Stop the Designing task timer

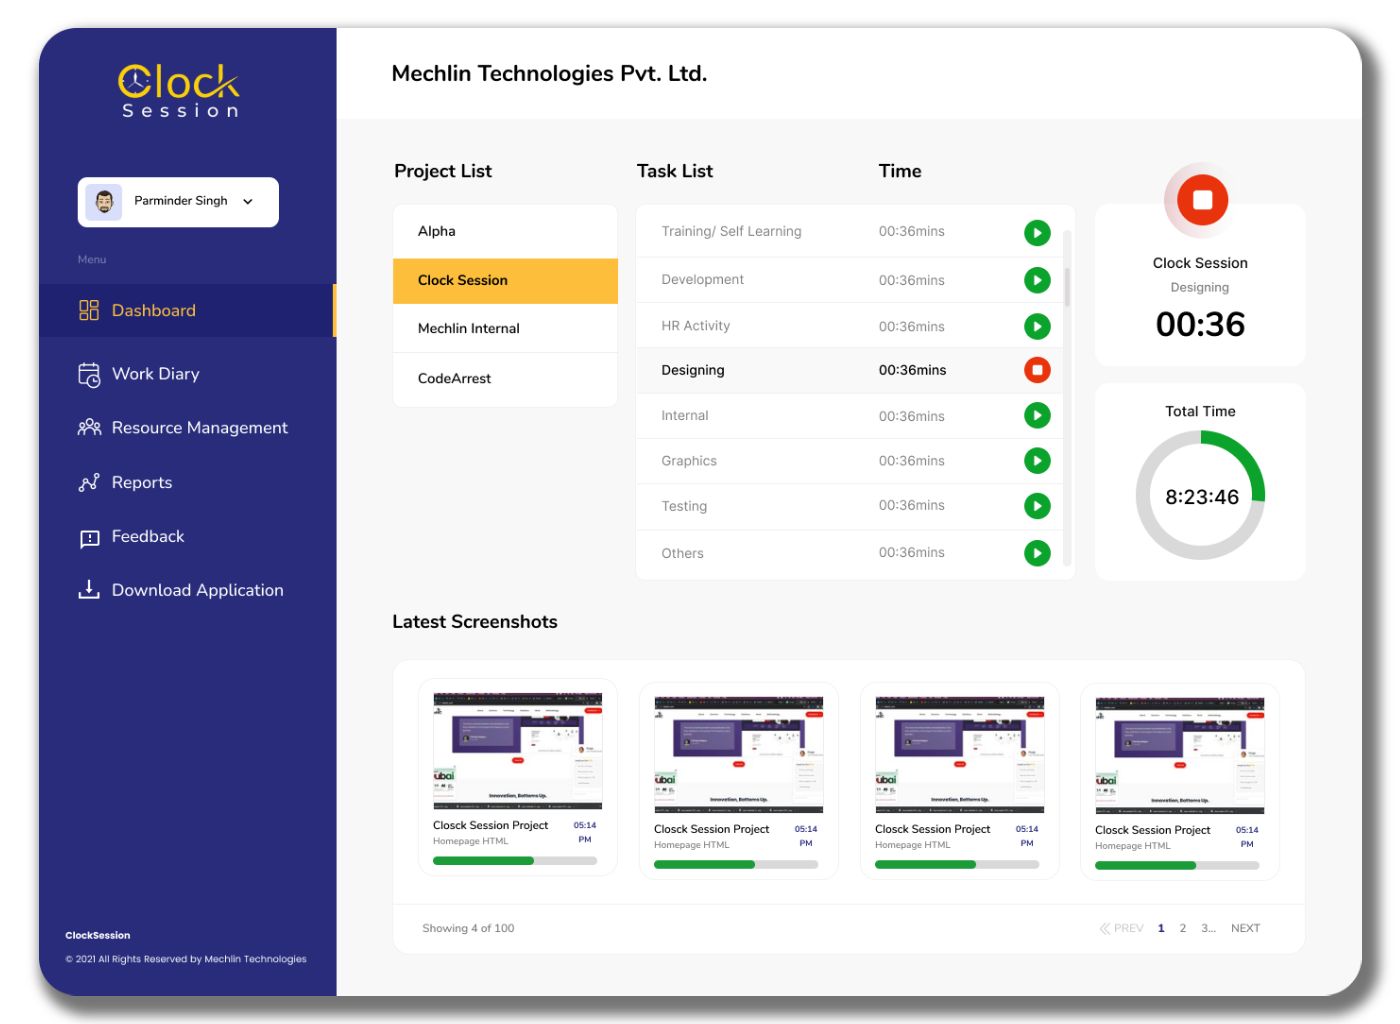click(1037, 370)
